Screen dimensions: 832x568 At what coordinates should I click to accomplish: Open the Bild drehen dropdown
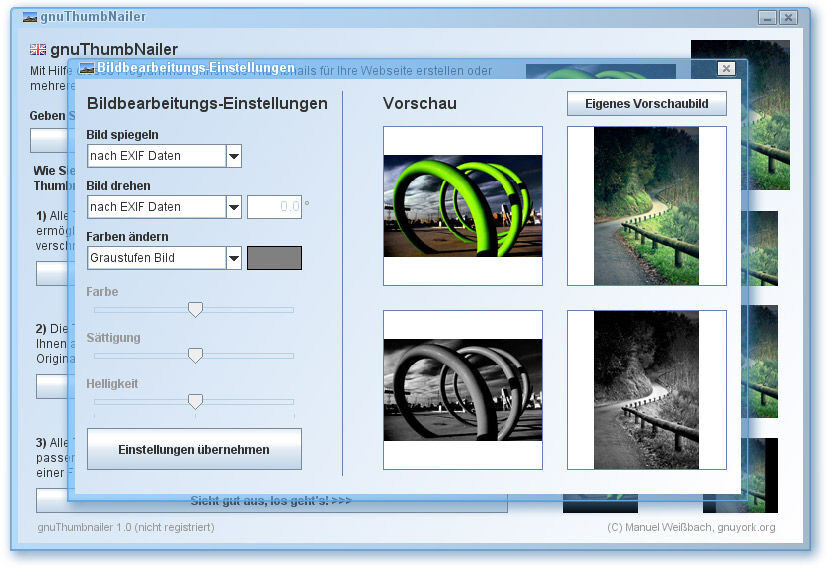tap(164, 207)
